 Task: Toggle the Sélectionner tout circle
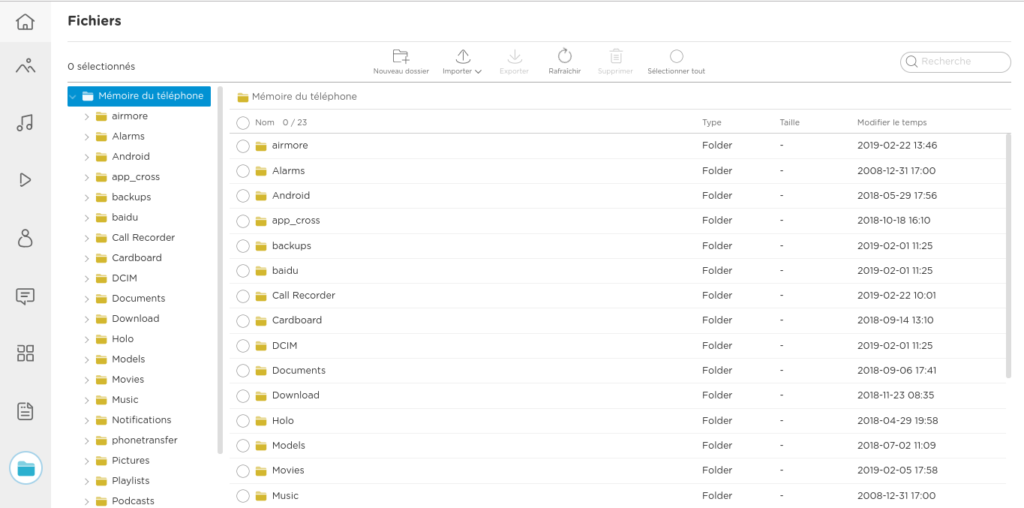[677, 56]
